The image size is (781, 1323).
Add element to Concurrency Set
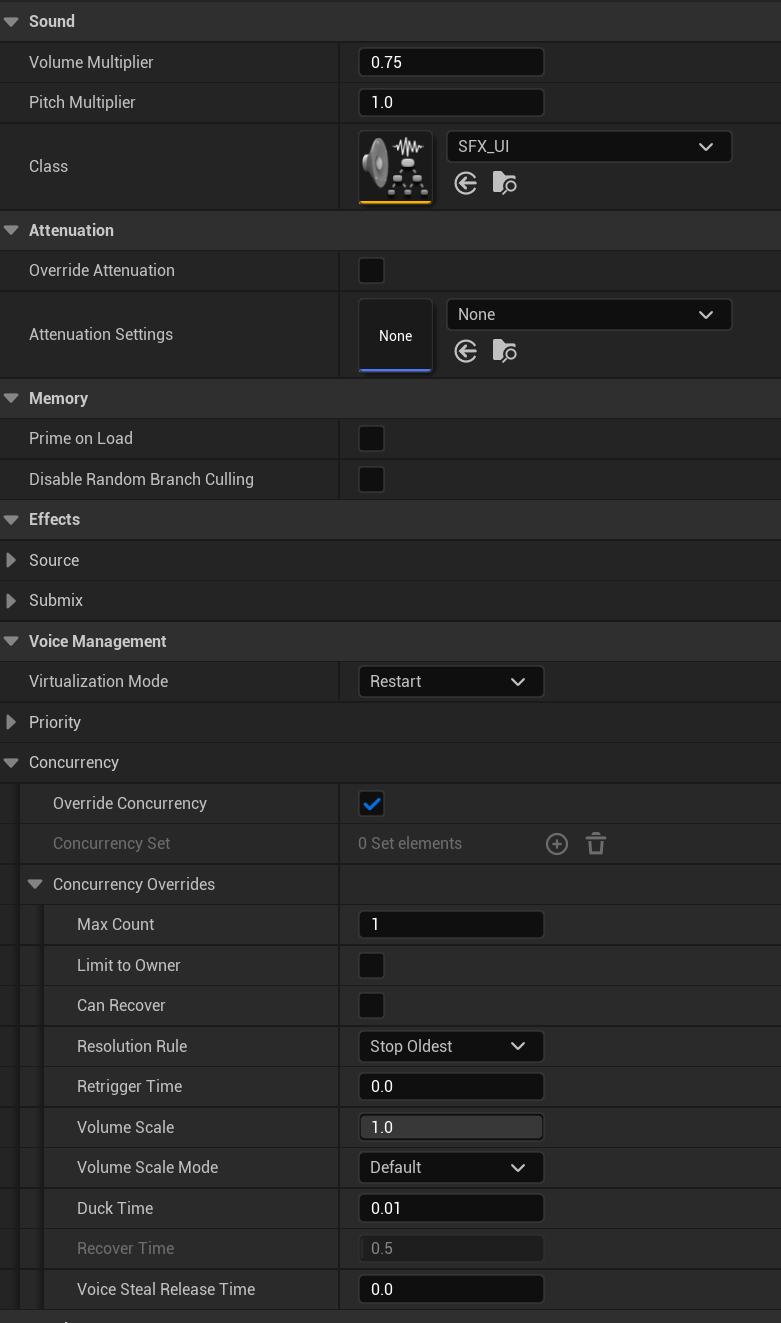pyautogui.click(x=557, y=844)
